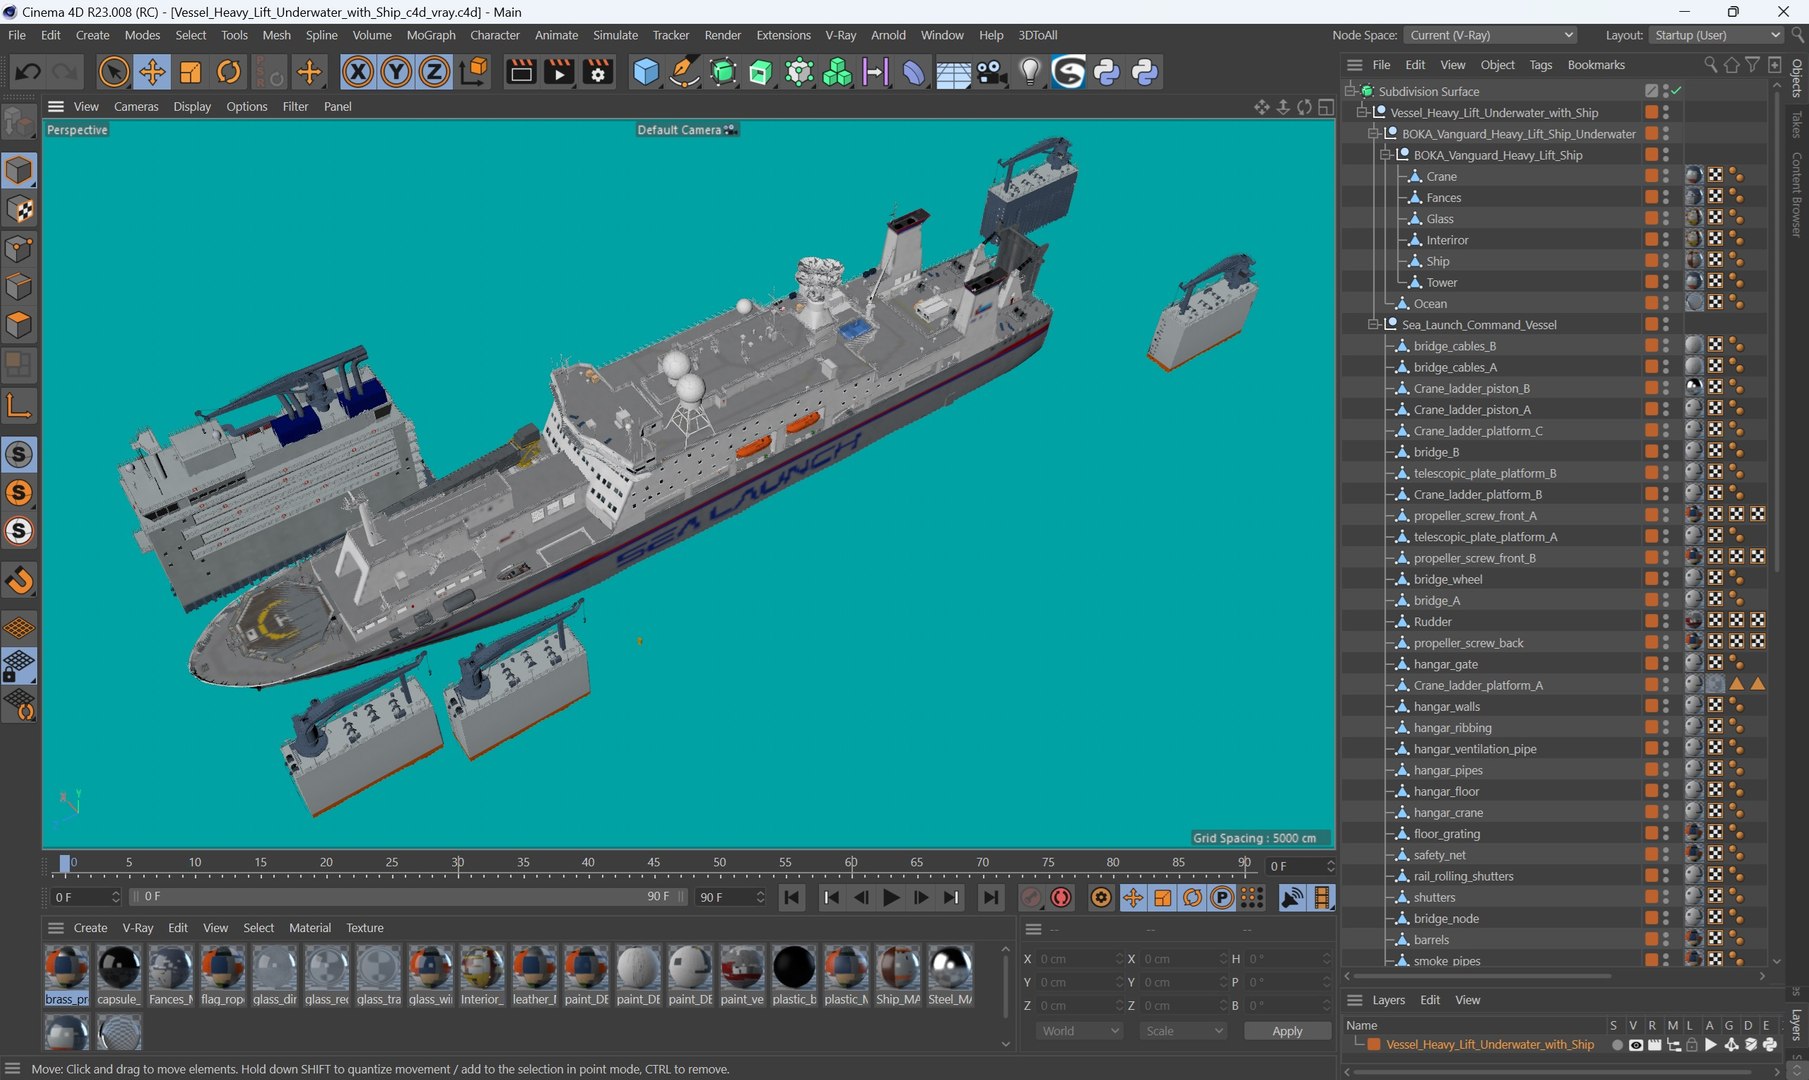Activate the Rotate tool in top toolbar
Image resolution: width=1809 pixels, height=1080 pixels.
[x=229, y=72]
